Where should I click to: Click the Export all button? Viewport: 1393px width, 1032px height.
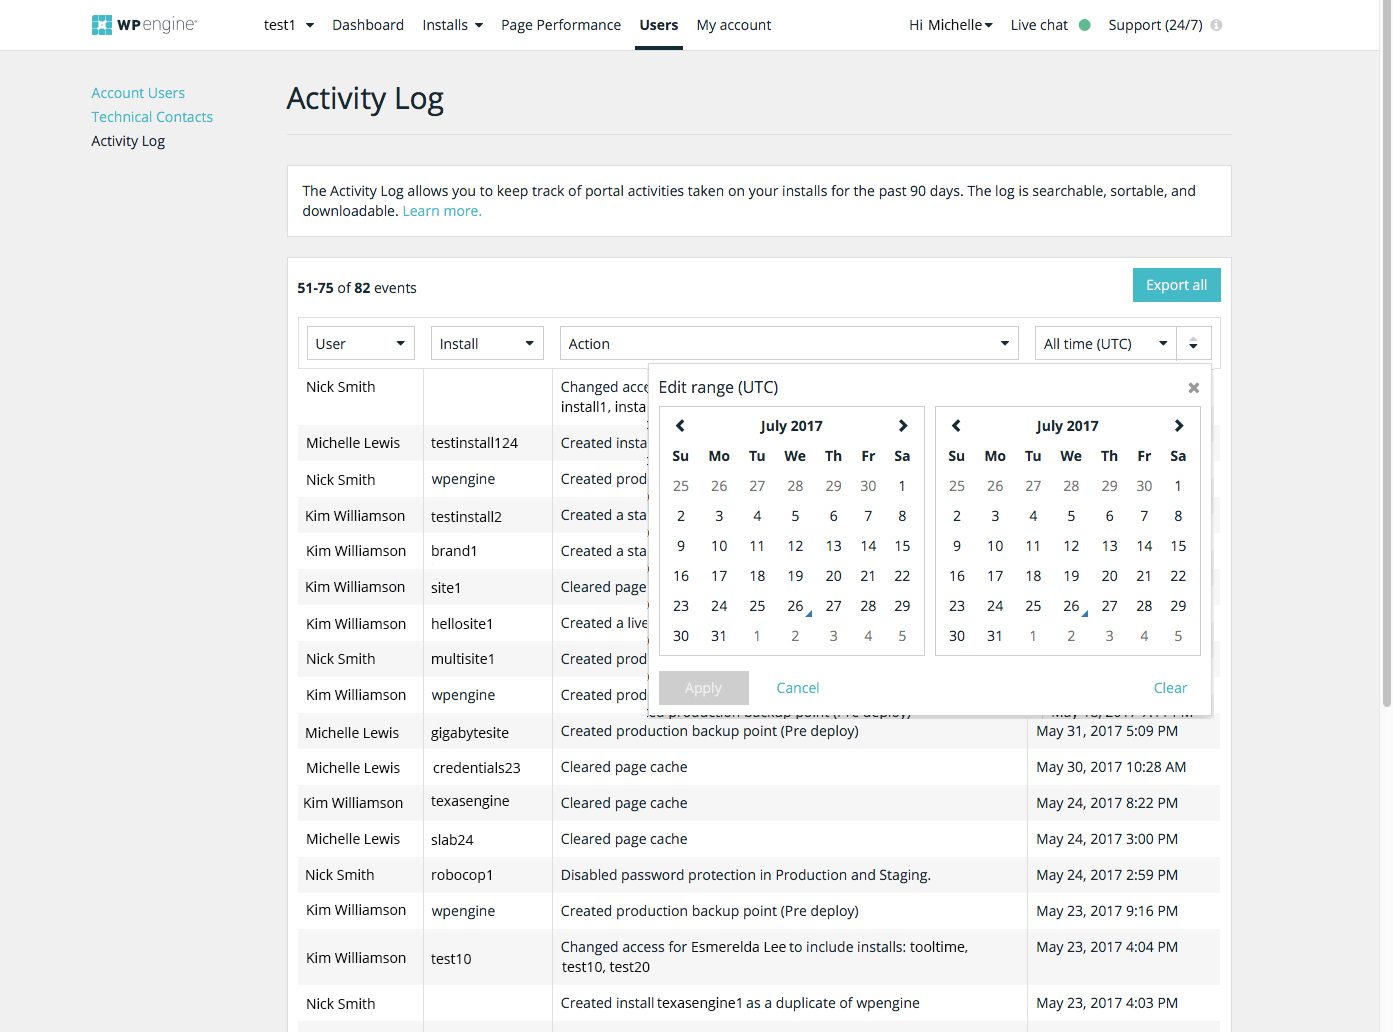(1176, 285)
